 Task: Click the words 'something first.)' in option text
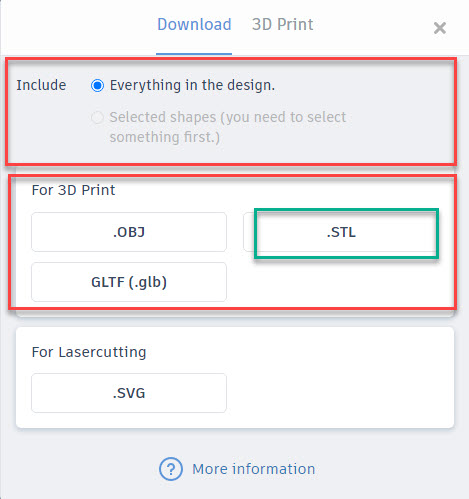coord(165,137)
